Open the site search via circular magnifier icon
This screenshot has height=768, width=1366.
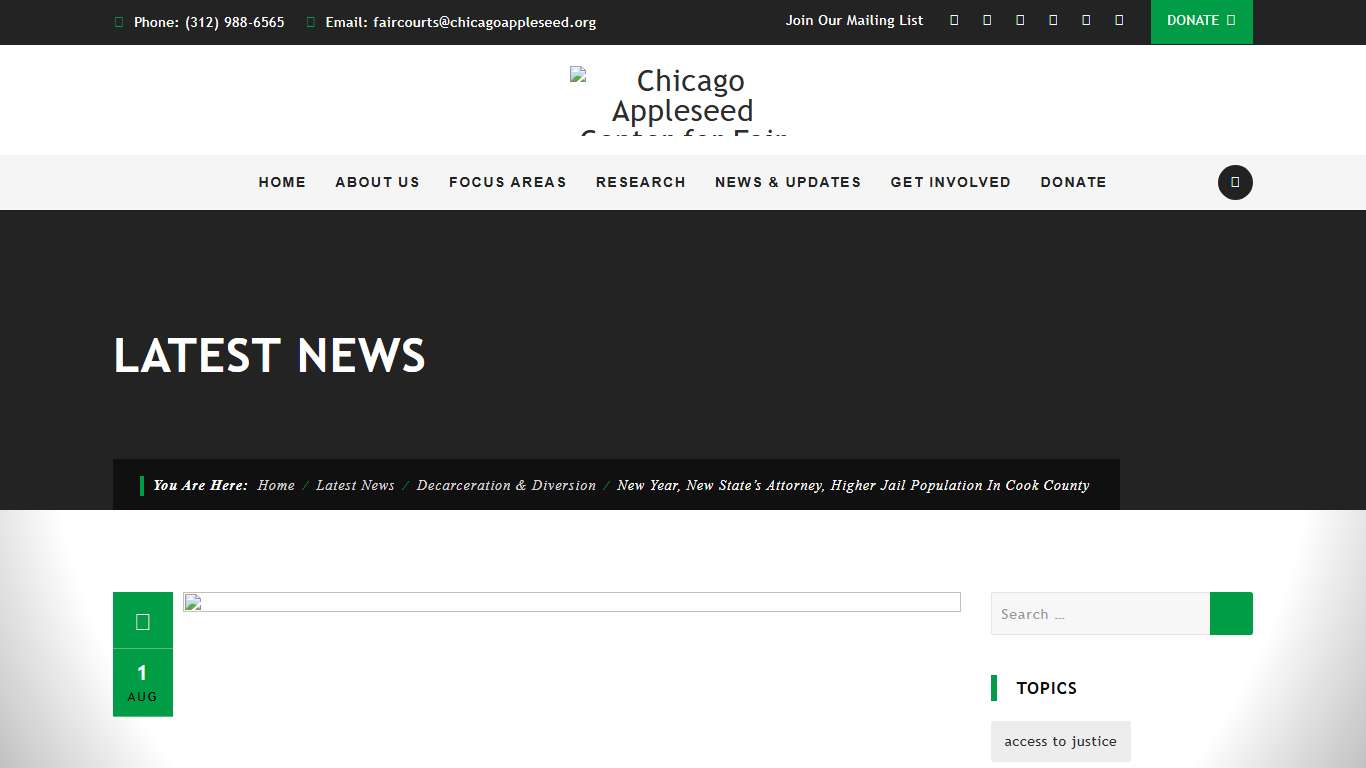point(1235,182)
